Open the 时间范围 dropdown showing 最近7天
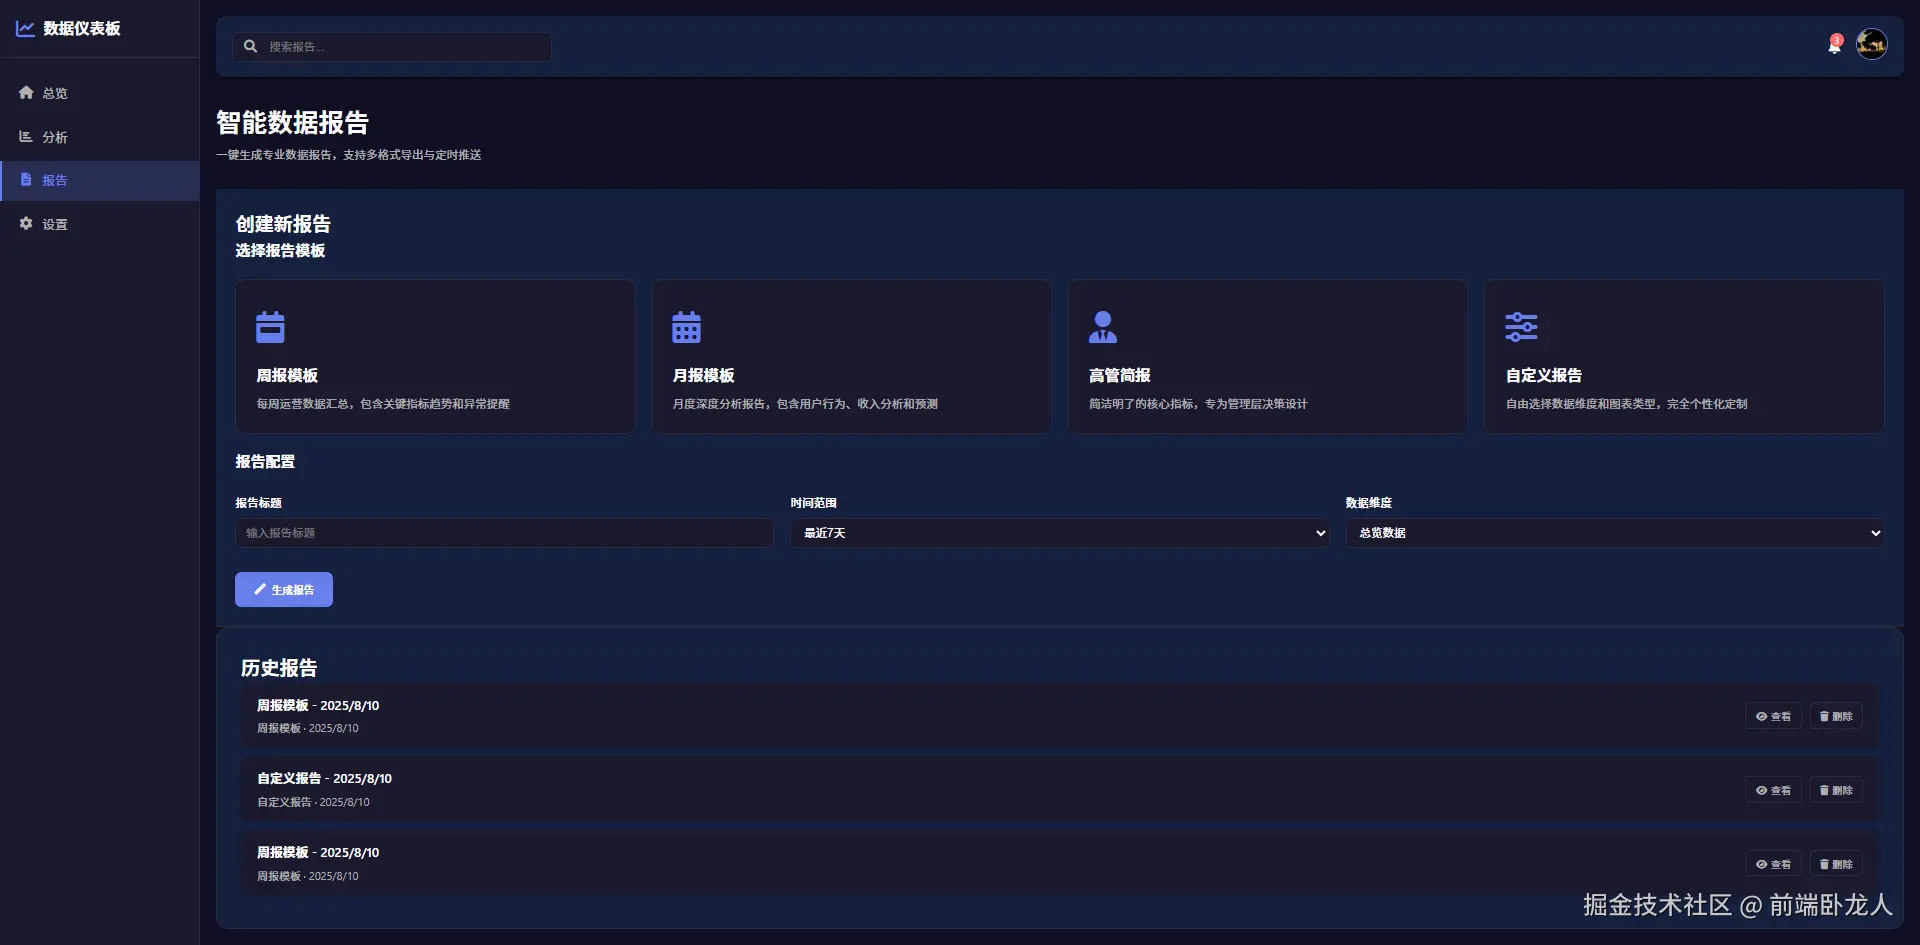The image size is (1920, 945). [x=1060, y=533]
